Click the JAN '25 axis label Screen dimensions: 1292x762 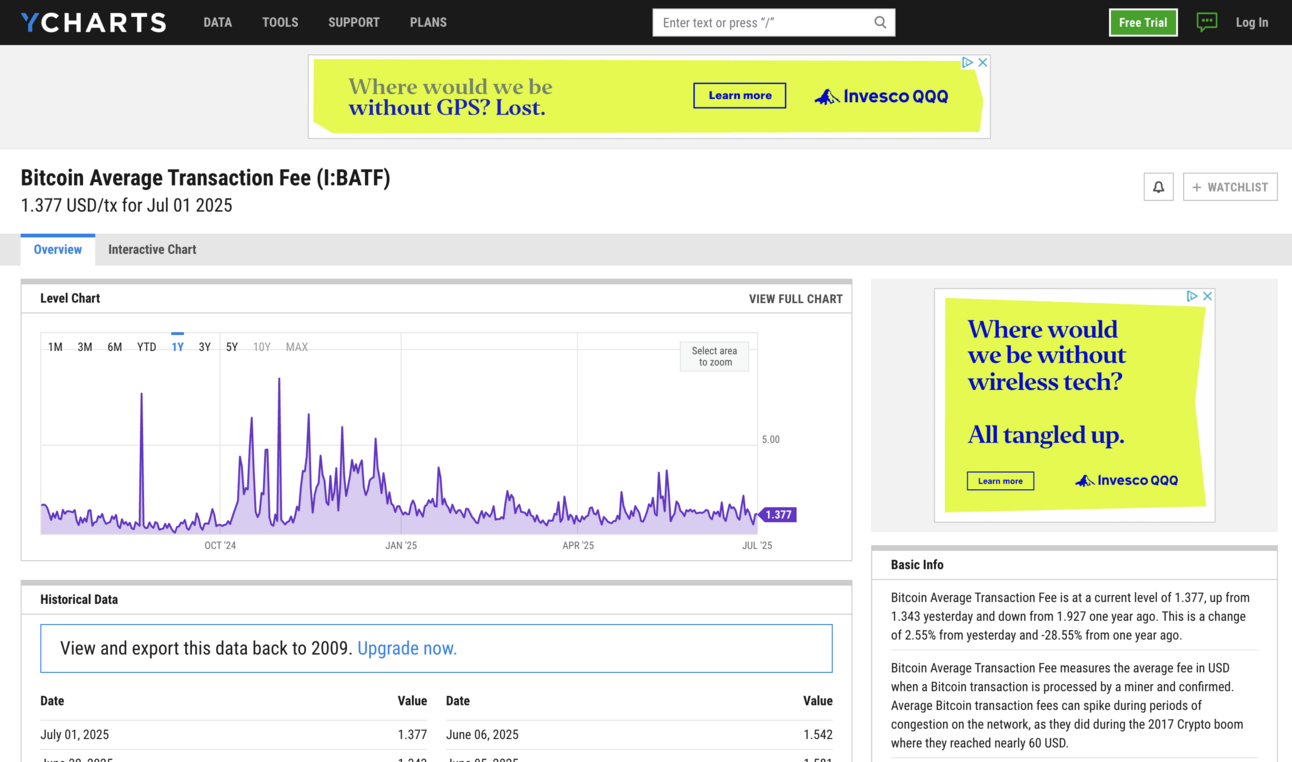click(401, 546)
